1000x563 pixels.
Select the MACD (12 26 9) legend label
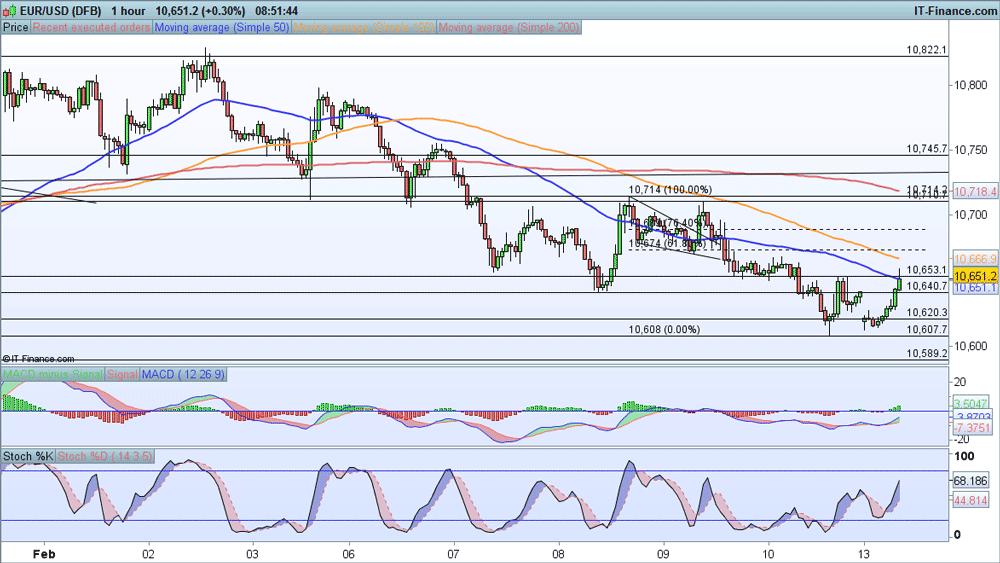click(183, 374)
